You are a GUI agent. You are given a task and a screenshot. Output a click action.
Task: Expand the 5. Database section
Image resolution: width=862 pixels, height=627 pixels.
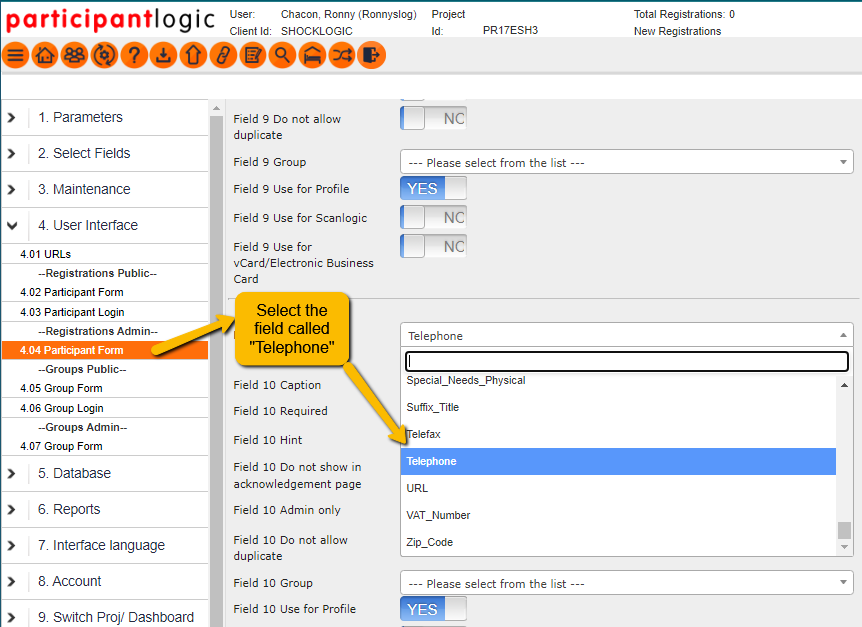click(x=74, y=473)
